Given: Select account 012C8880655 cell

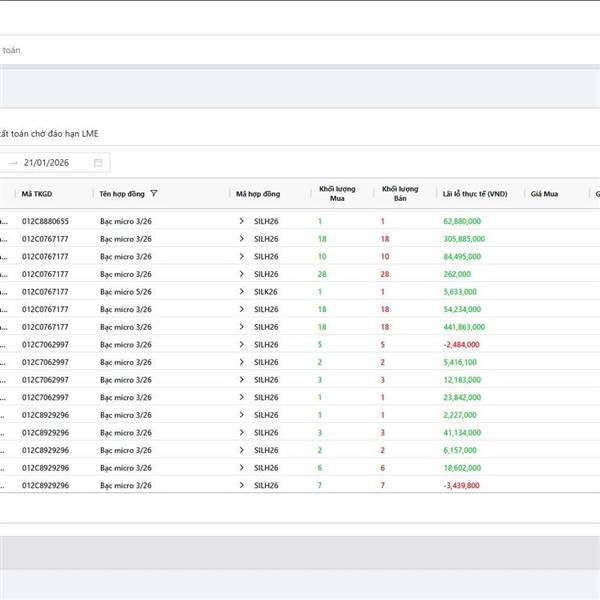Looking at the screenshot, I should pyautogui.click(x=46, y=221).
